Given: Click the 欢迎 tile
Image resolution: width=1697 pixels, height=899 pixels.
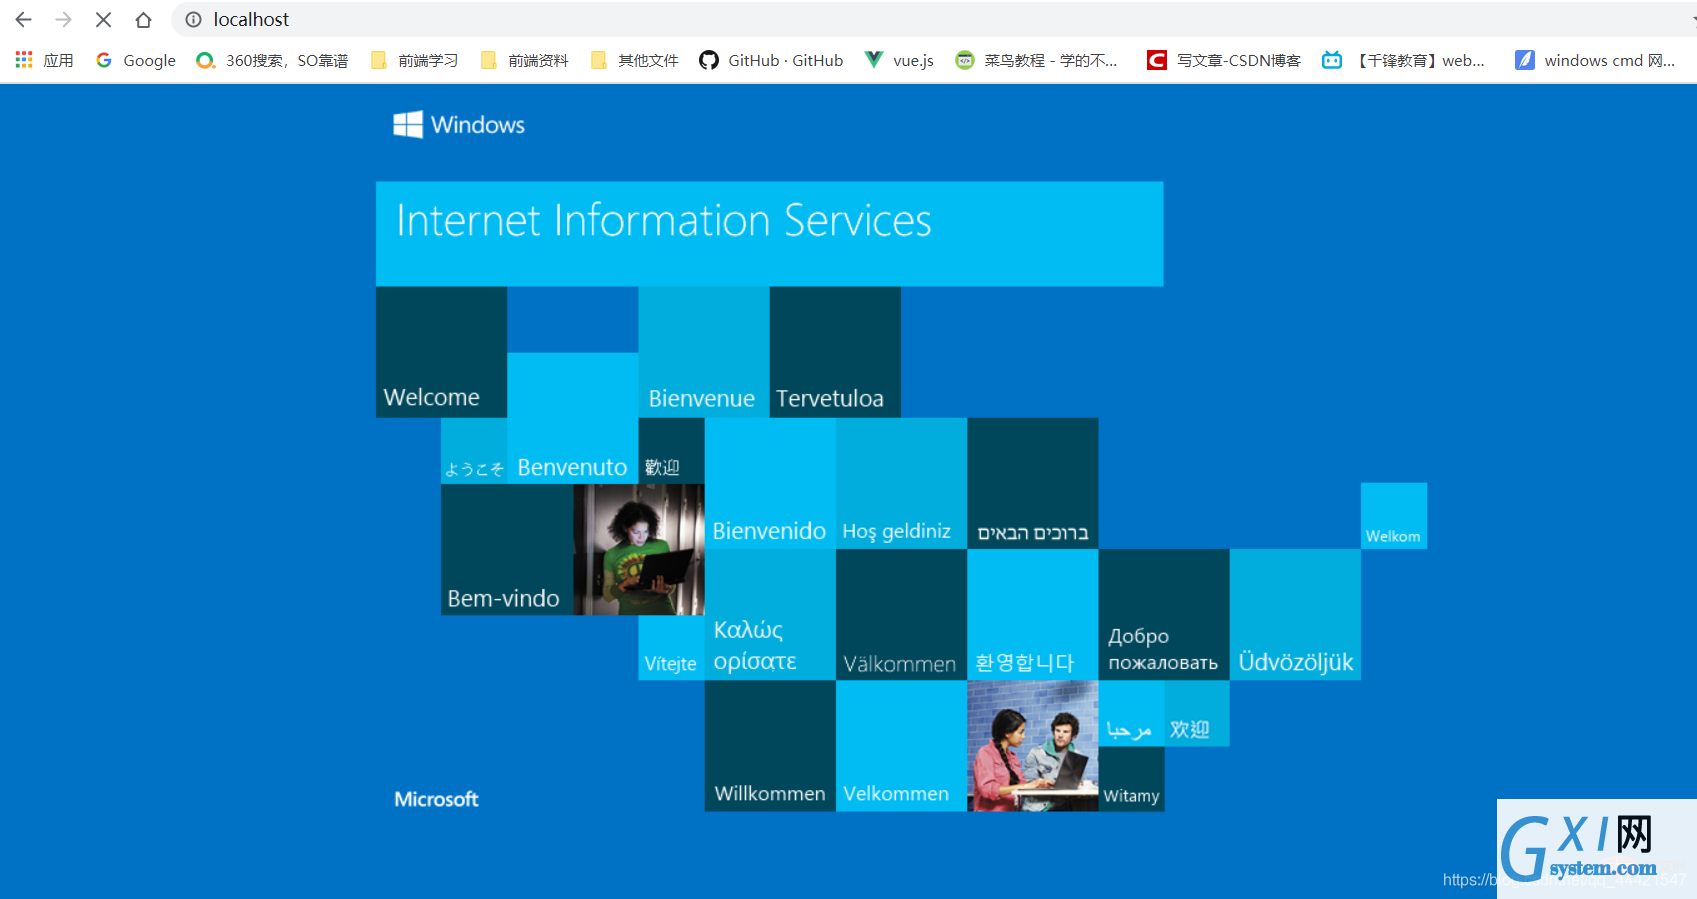Looking at the screenshot, I should tap(1197, 713).
